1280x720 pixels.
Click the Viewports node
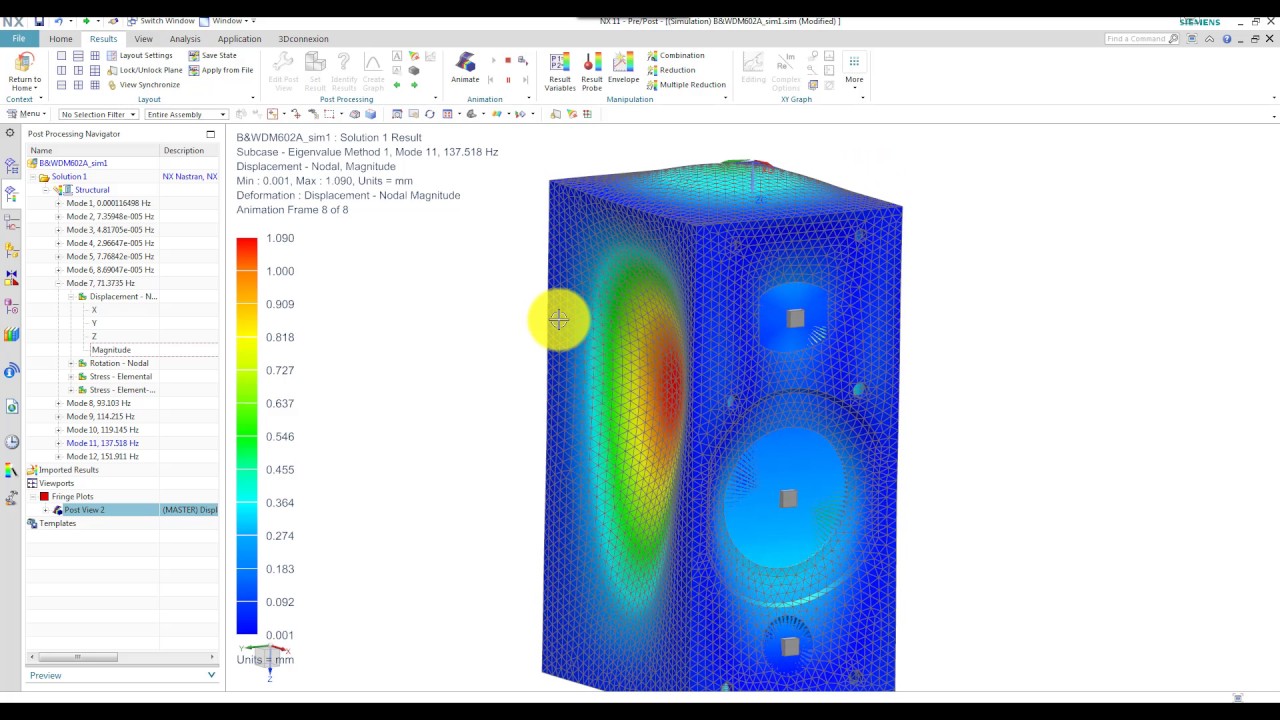point(56,483)
